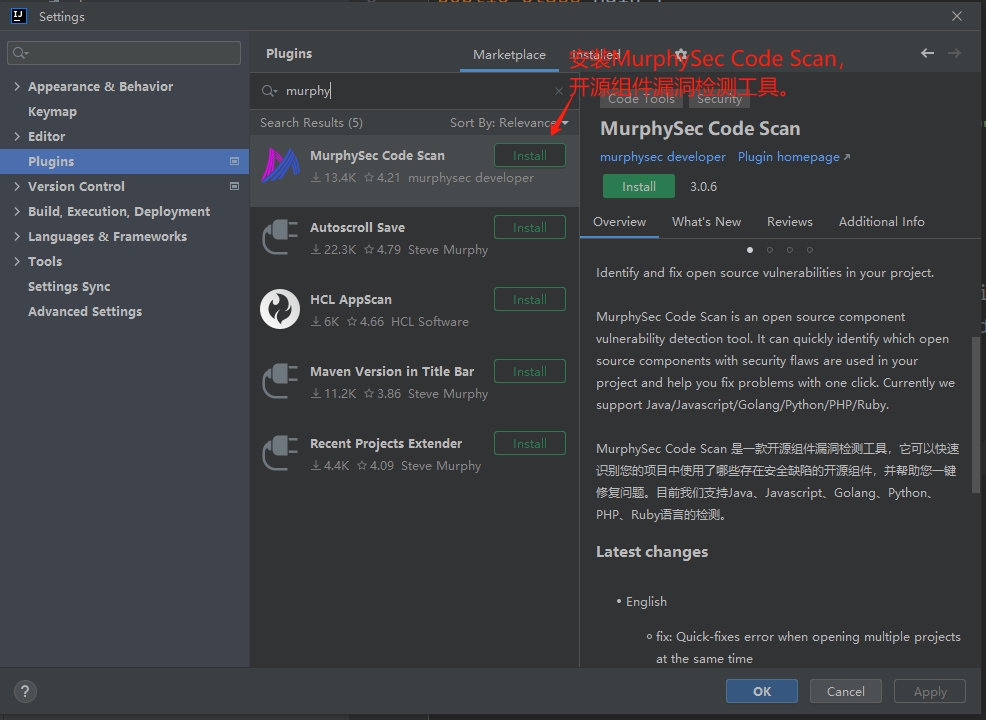Open the Reviews tab
Image resolution: width=986 pixels, height=720 pixels.
(790, 221)
